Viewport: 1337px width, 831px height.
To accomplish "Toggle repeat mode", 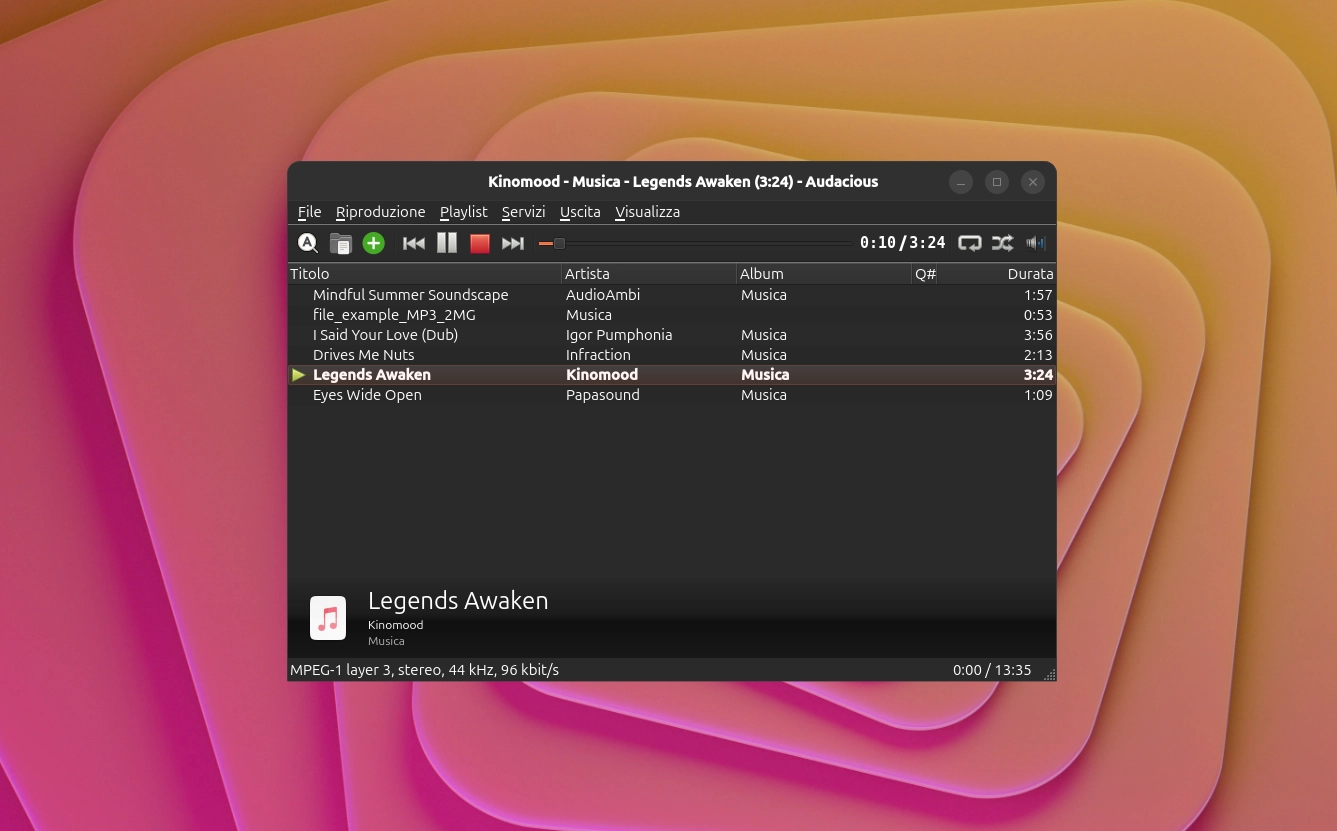I will [969, 243].
